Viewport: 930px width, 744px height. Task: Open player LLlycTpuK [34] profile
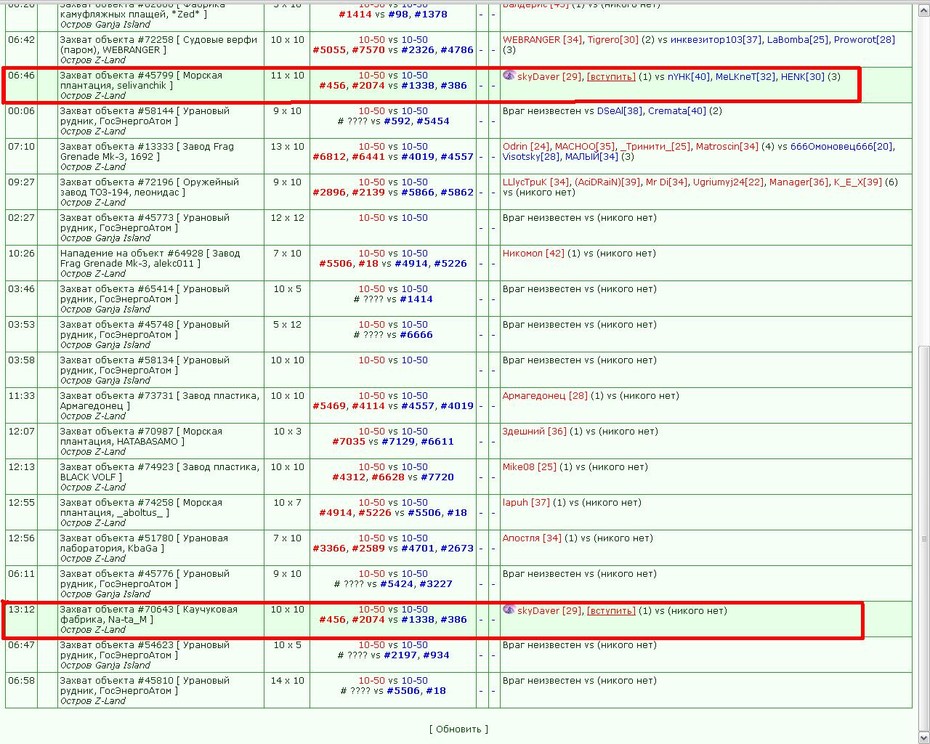tap(536, 182)
